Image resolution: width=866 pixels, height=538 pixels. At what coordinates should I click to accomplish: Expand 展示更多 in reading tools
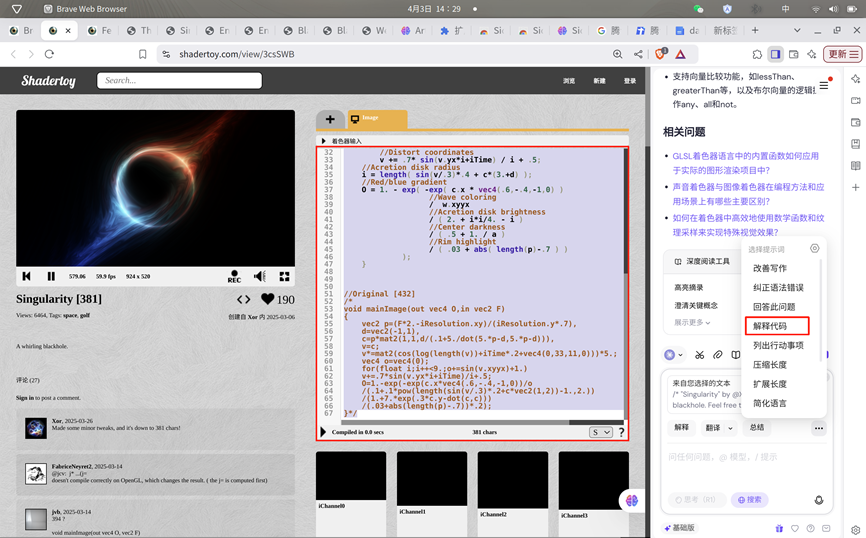[693, 322]
